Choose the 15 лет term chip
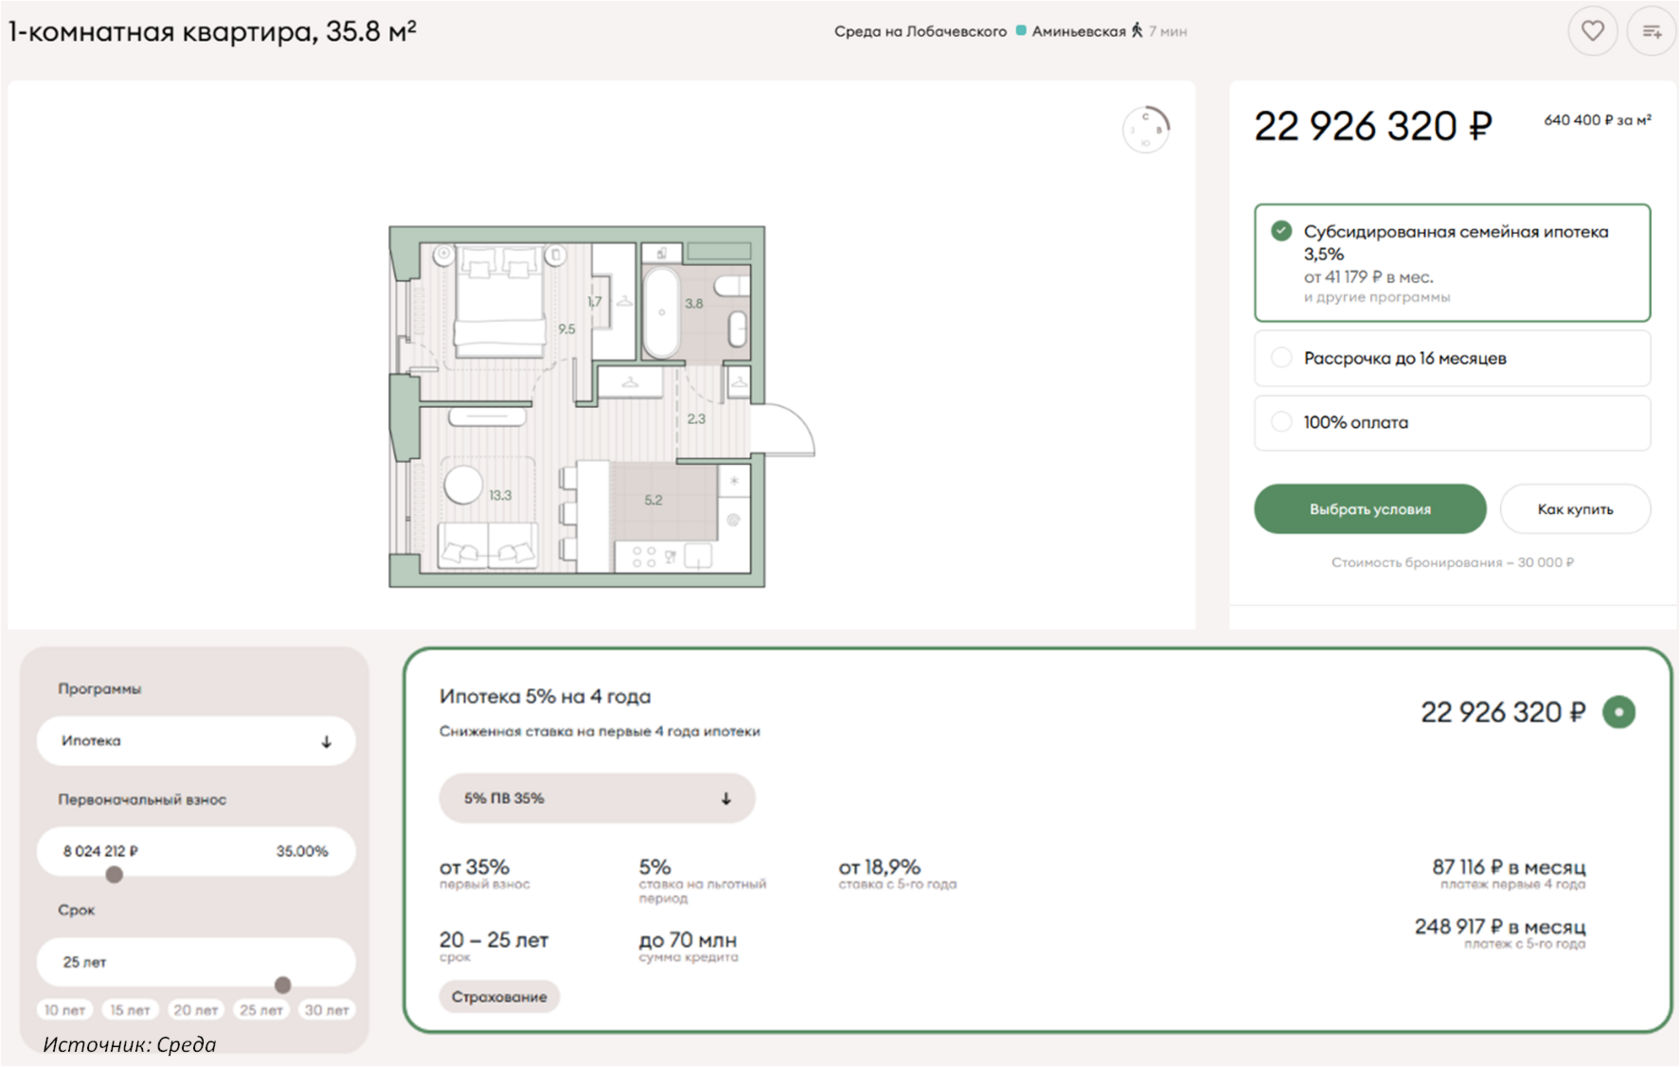This screenshot has width=1680, height=1067. (x=130, y=1010)
